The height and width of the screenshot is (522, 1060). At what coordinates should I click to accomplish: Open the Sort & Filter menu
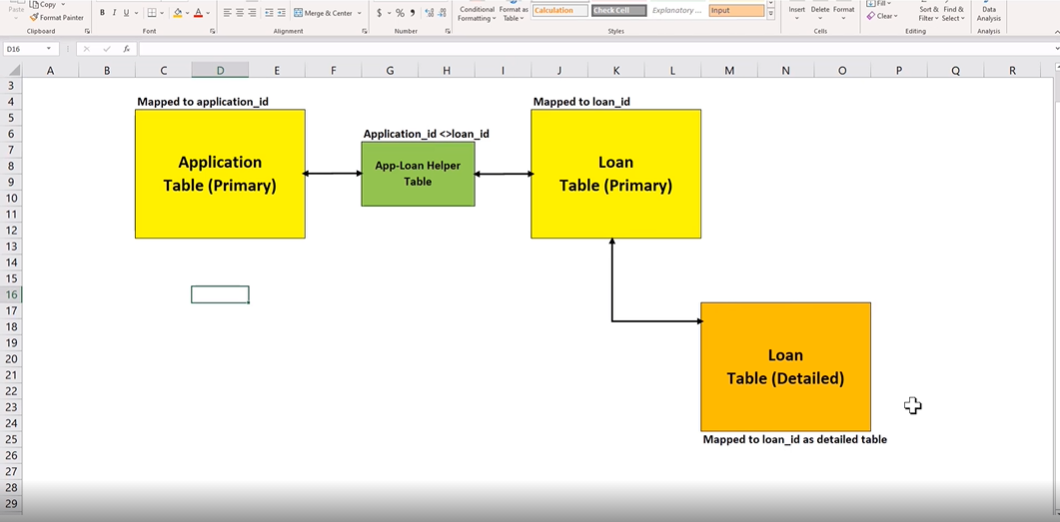929,13
